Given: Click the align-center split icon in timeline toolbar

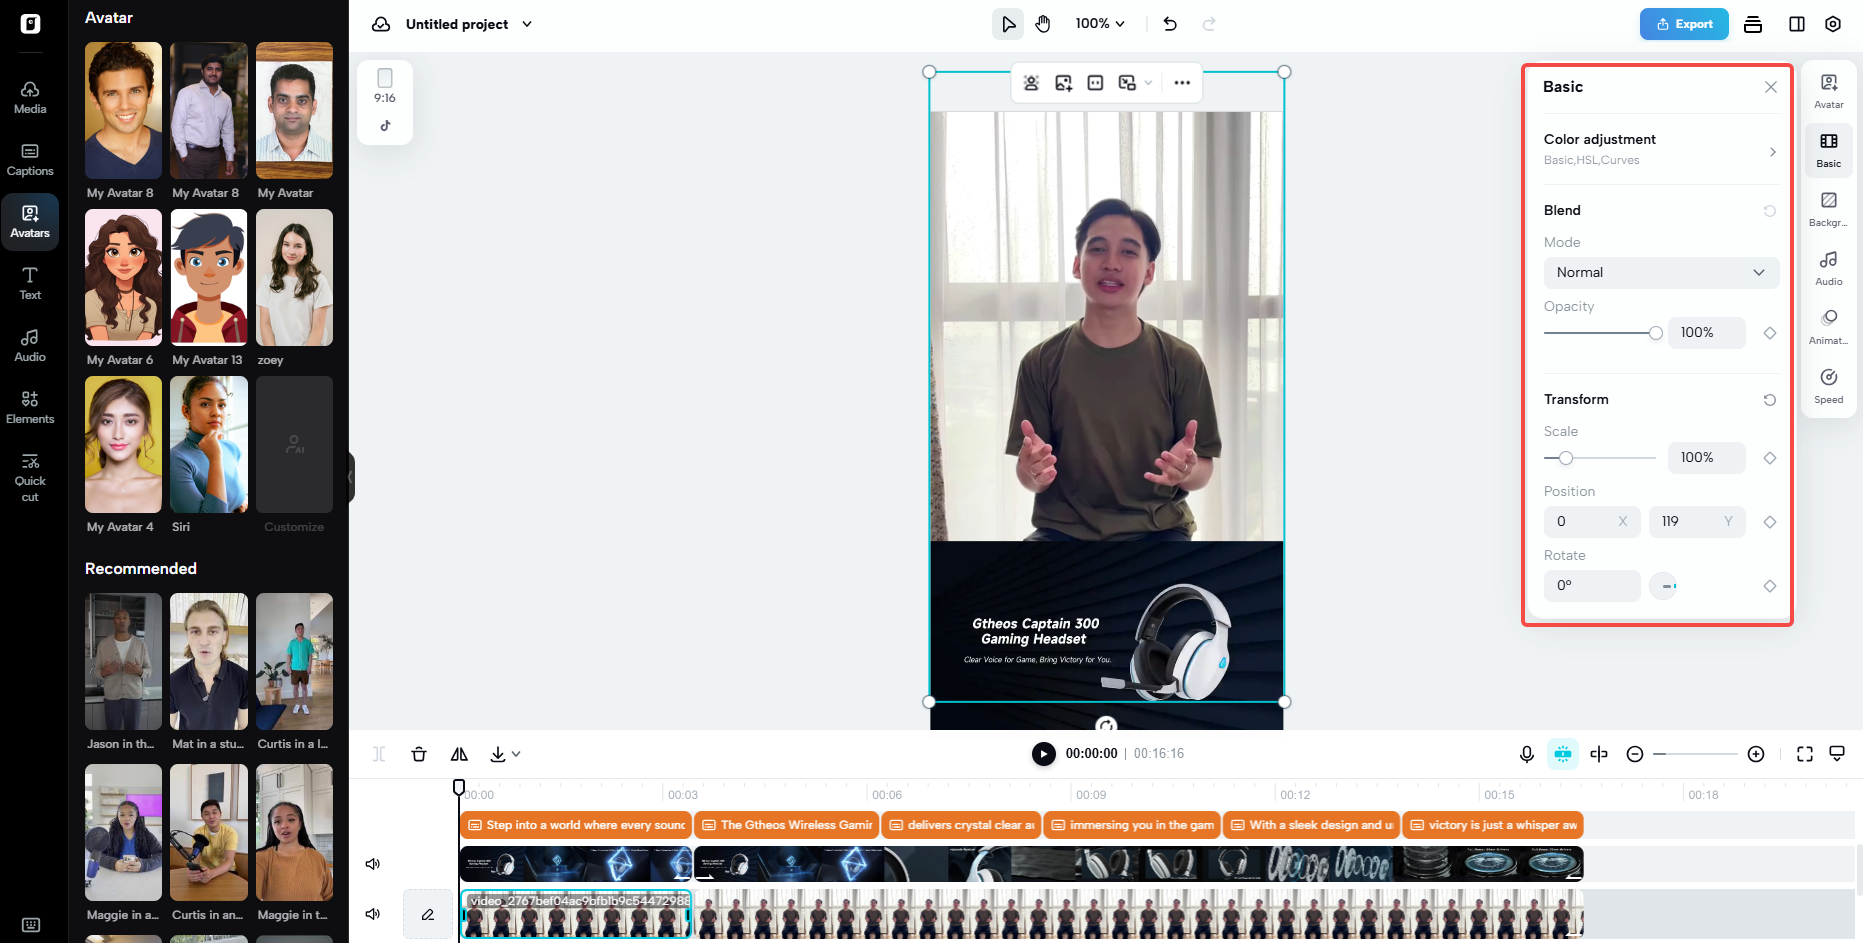Looking at the screenshot, I should pyautogui.click(x=1599, y=754).
